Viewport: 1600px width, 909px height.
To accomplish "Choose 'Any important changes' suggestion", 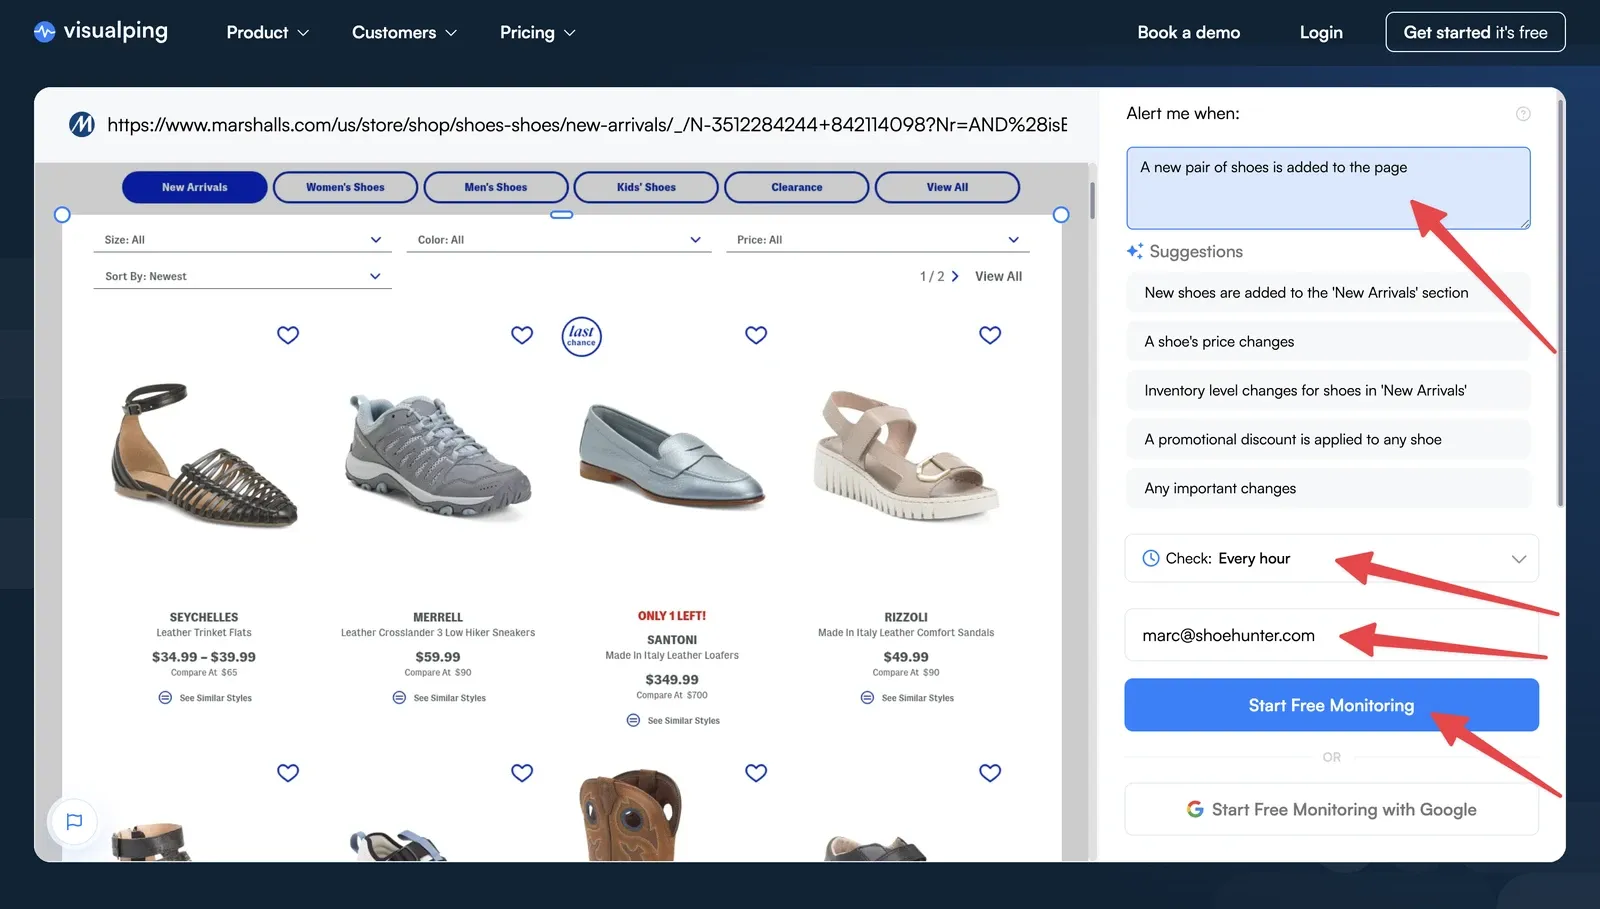I will 1328,489.
